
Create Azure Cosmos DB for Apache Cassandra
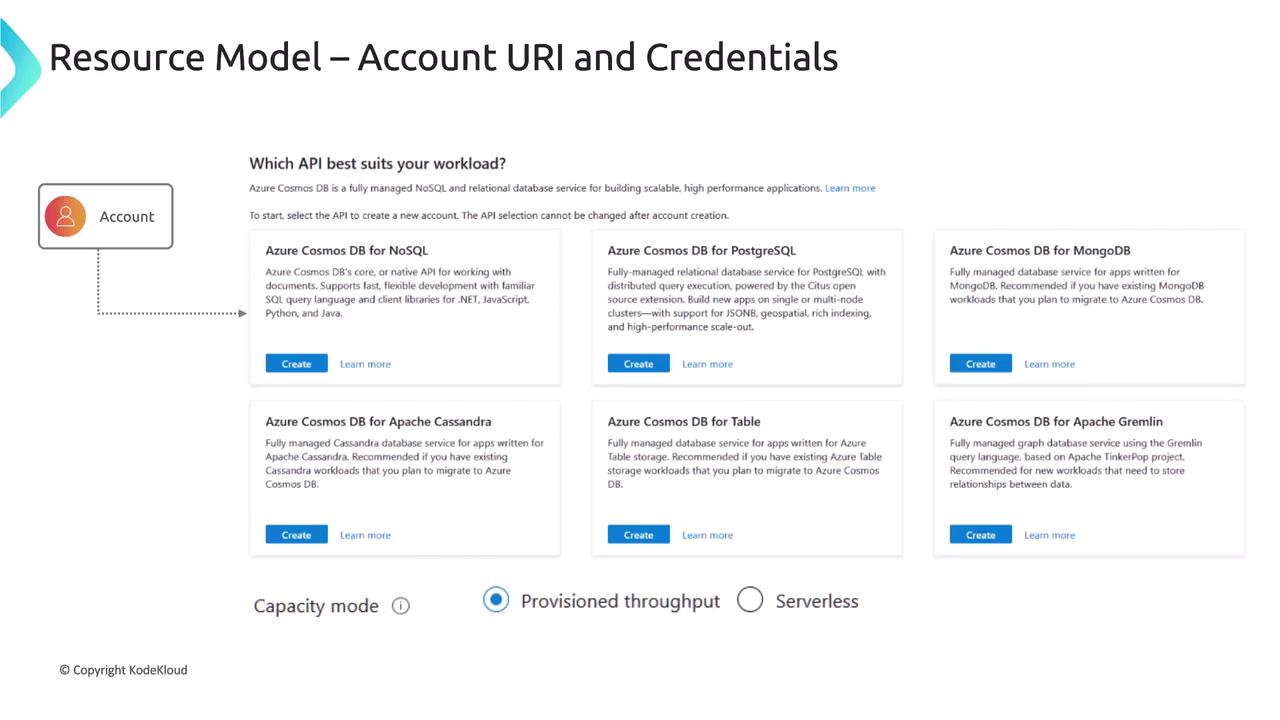tap(296, 535)
